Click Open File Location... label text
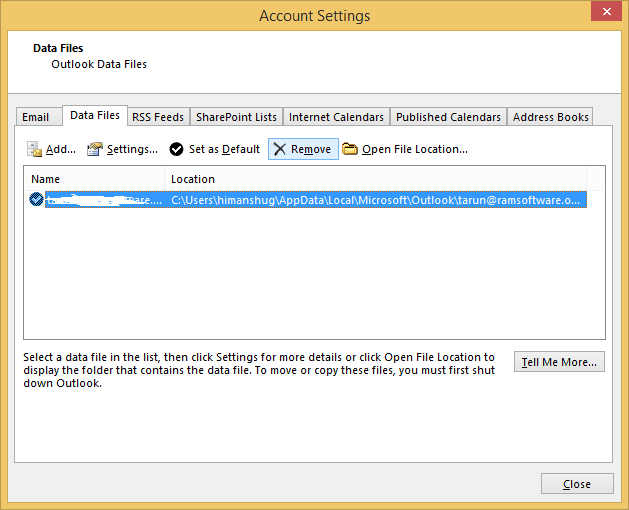This screenshot has width=629, height=510. [415, 149]
